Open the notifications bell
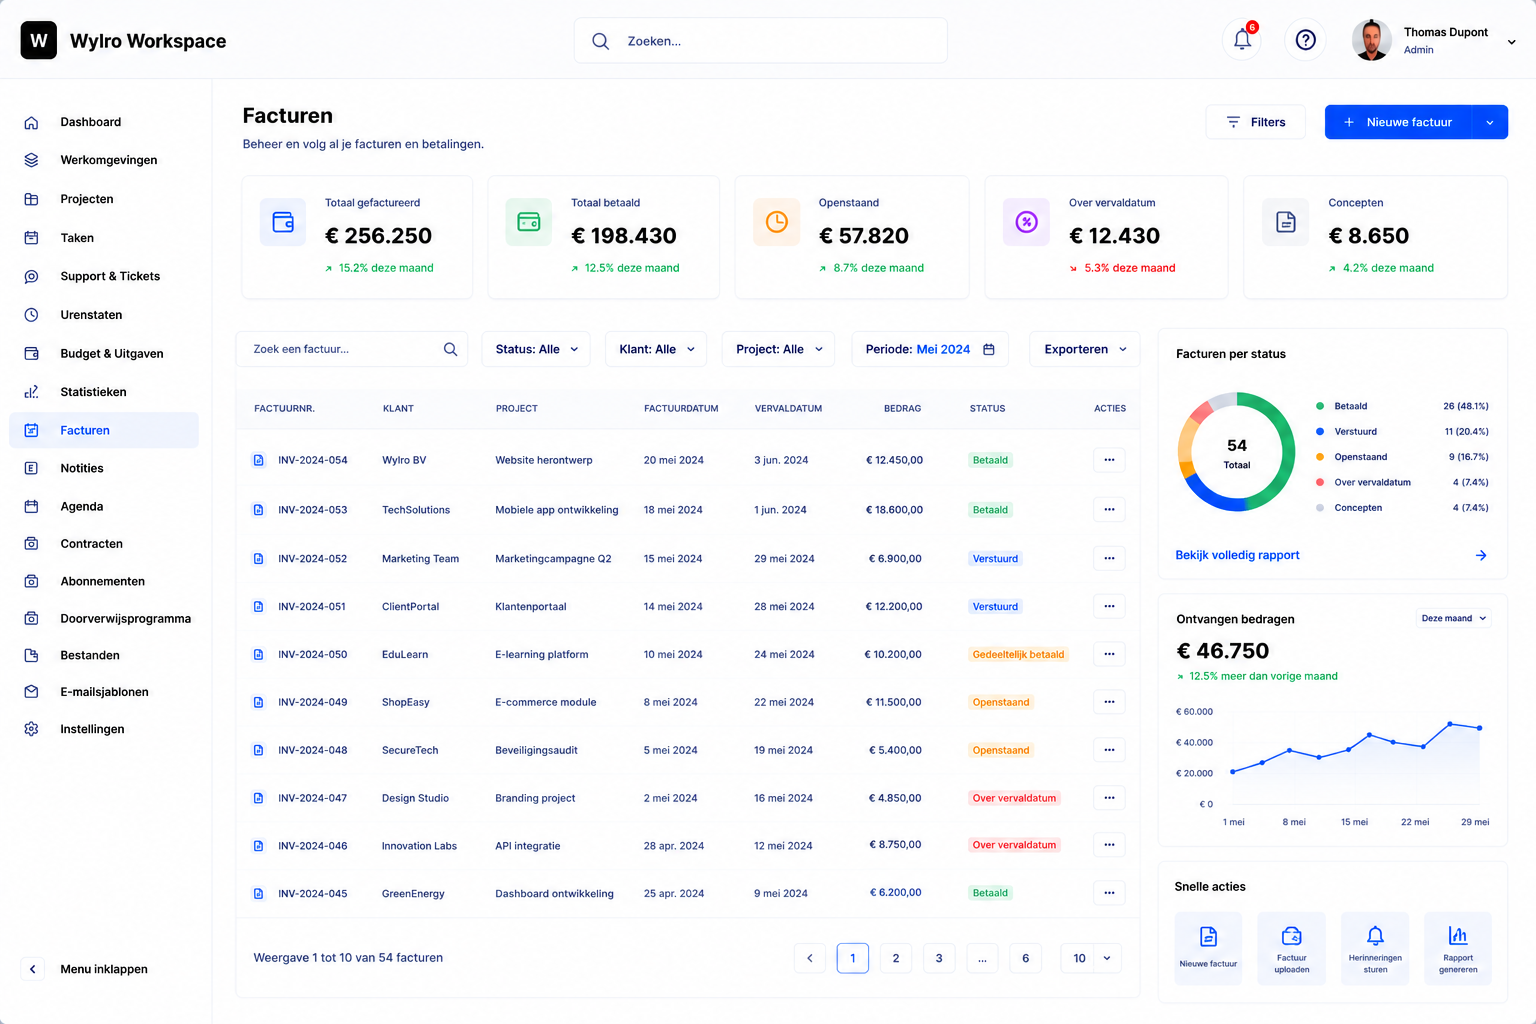The height and width of the screenshot is (1024, 1536). click(x=1242, y=40)
